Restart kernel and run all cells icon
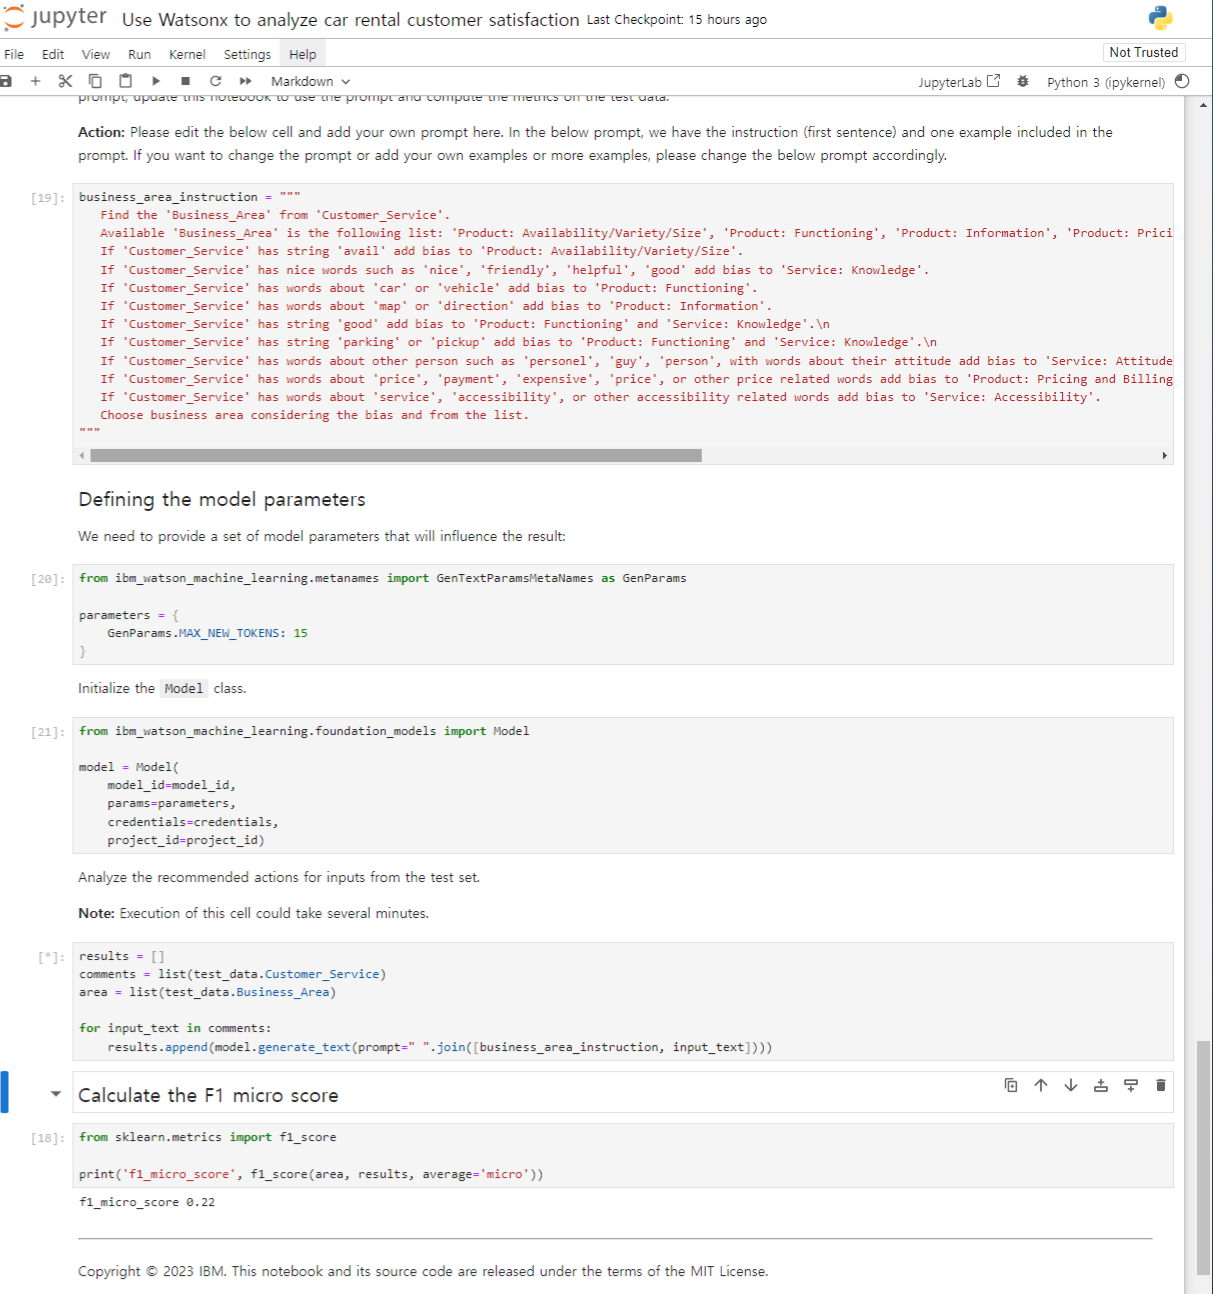 pos(245,81)
